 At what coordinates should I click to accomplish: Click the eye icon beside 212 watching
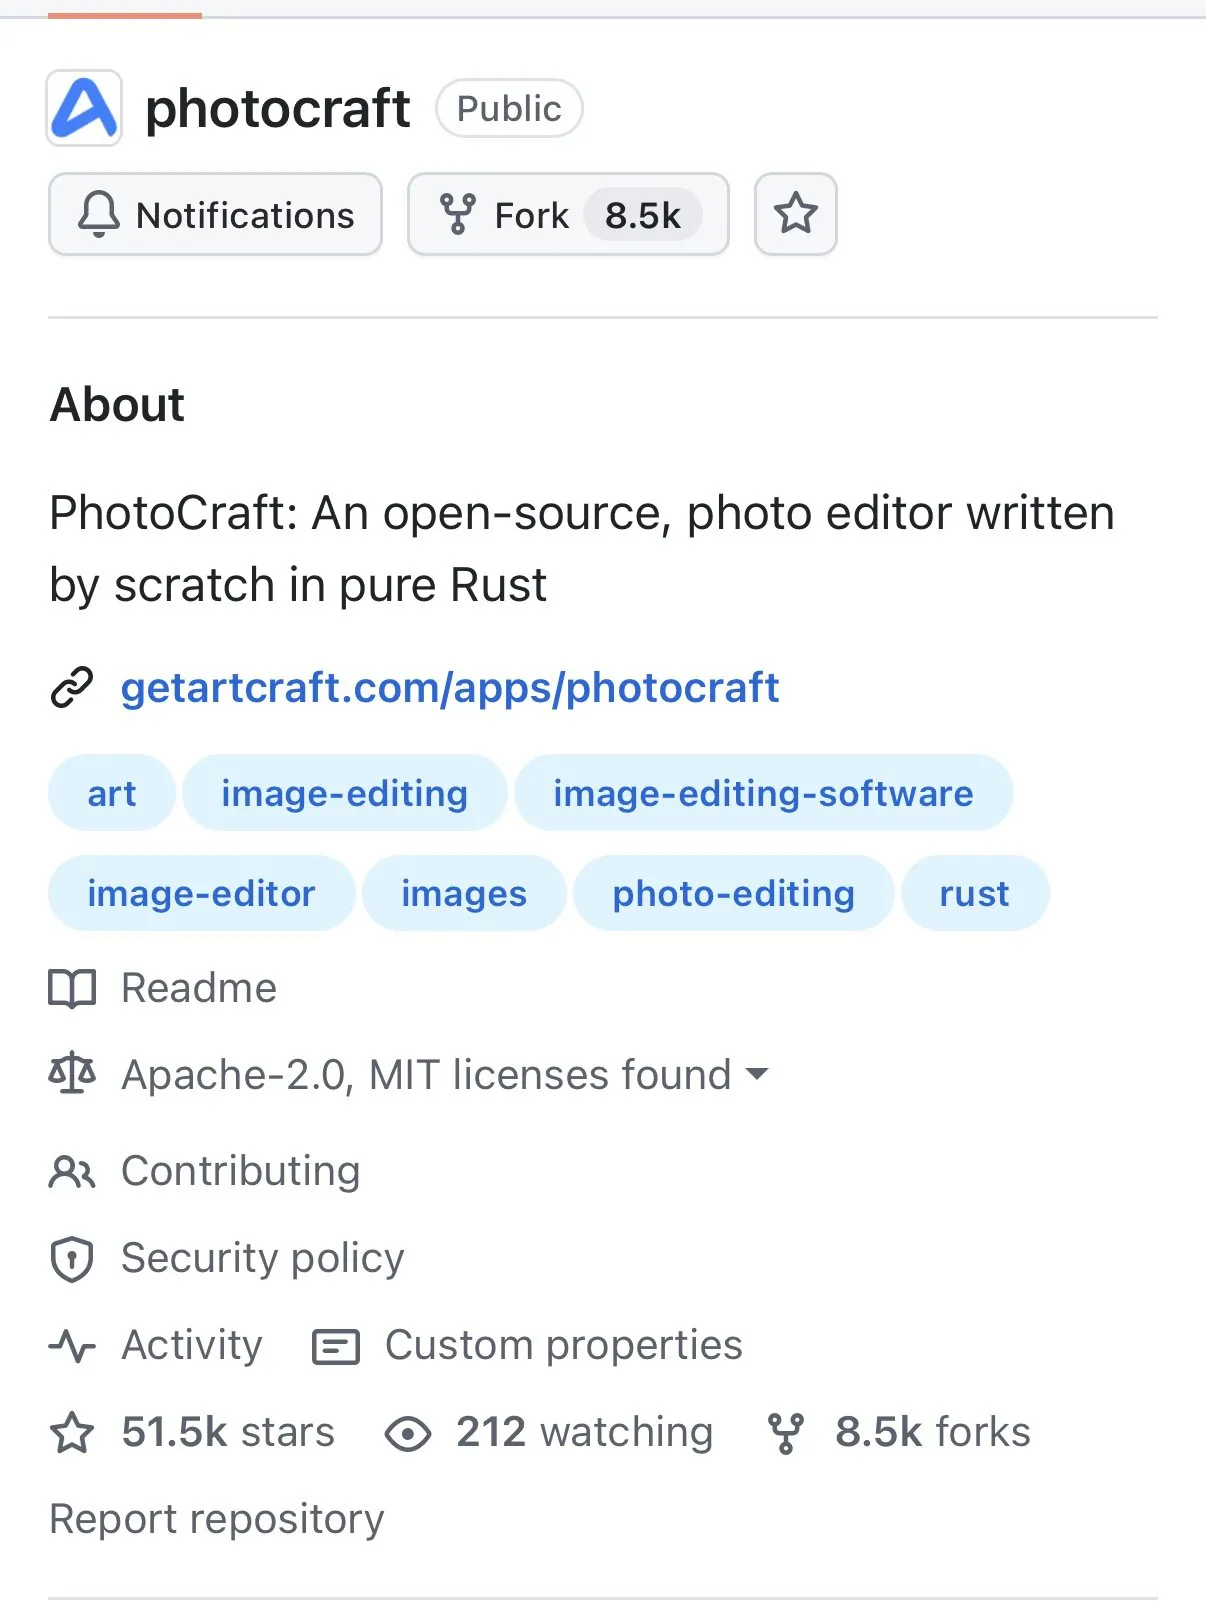pos(408,1434)
